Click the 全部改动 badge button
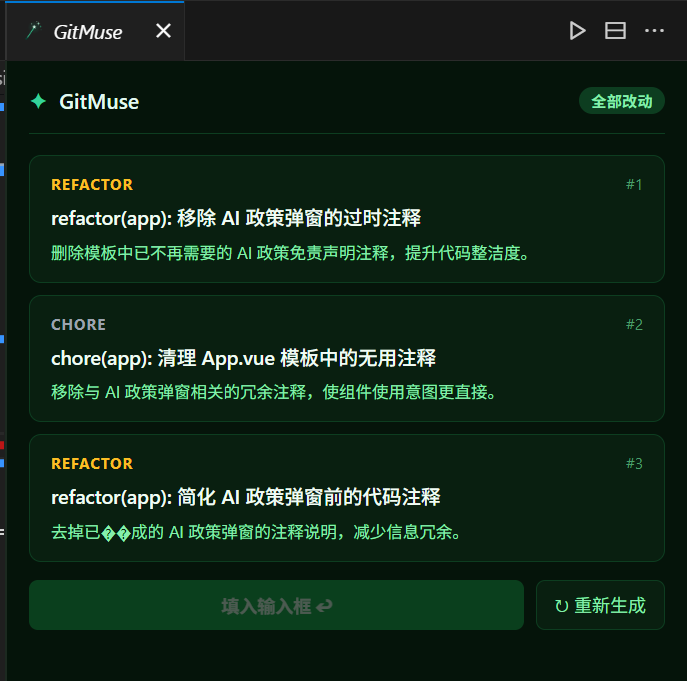 [x=622, y=101]
